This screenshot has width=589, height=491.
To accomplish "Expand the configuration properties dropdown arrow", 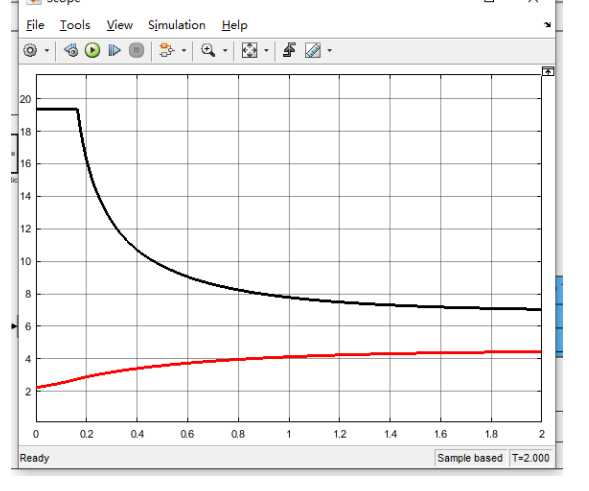I will click(x=47, y=50).
